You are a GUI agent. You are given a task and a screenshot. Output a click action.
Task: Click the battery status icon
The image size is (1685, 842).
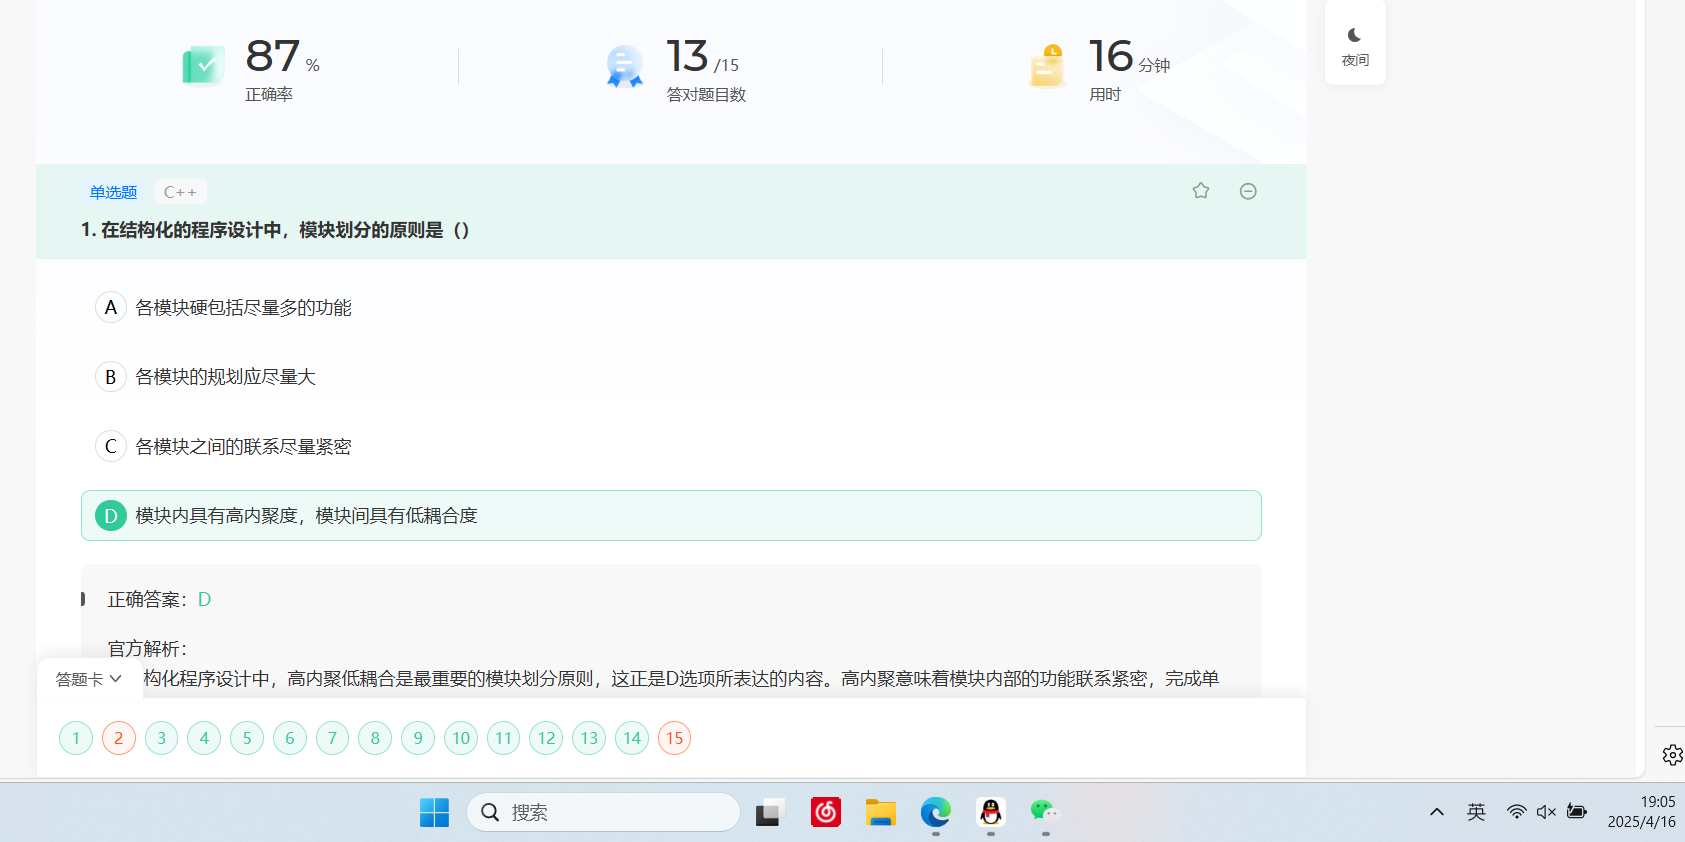point(1577,812)
